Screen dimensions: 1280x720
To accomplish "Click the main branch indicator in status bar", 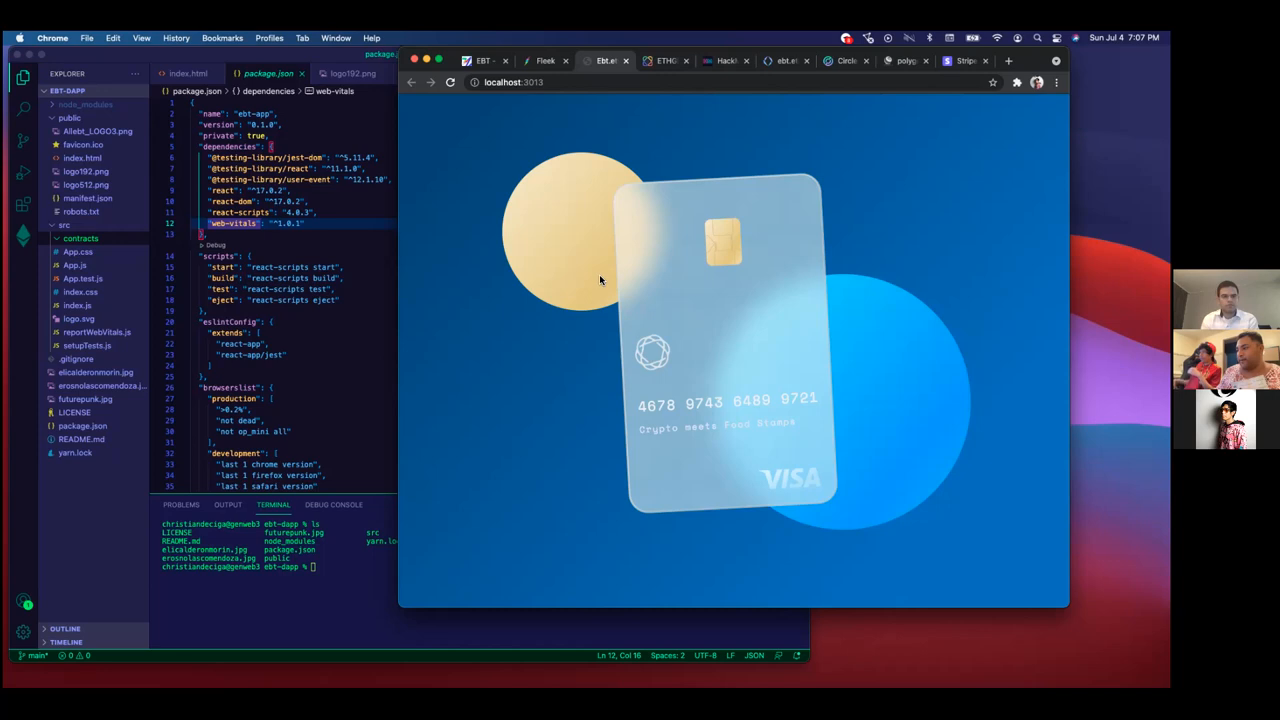I will click(x=33, y=656).
